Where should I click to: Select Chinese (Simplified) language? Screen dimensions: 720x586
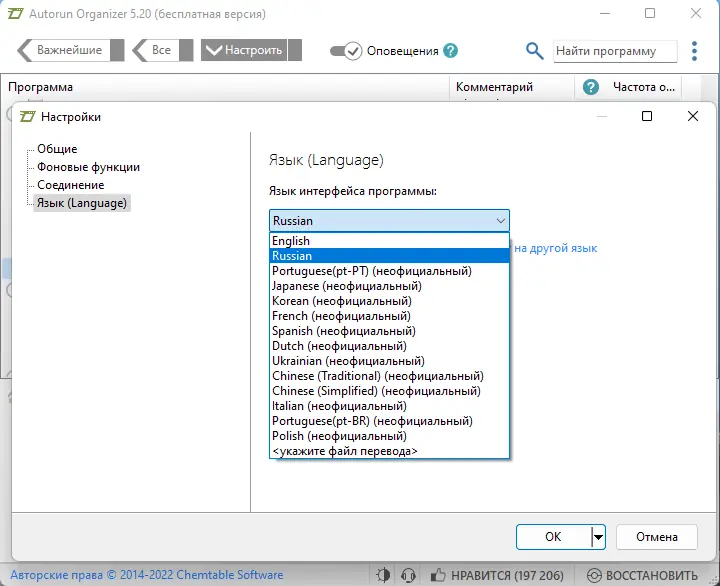[x=389, y=391]
